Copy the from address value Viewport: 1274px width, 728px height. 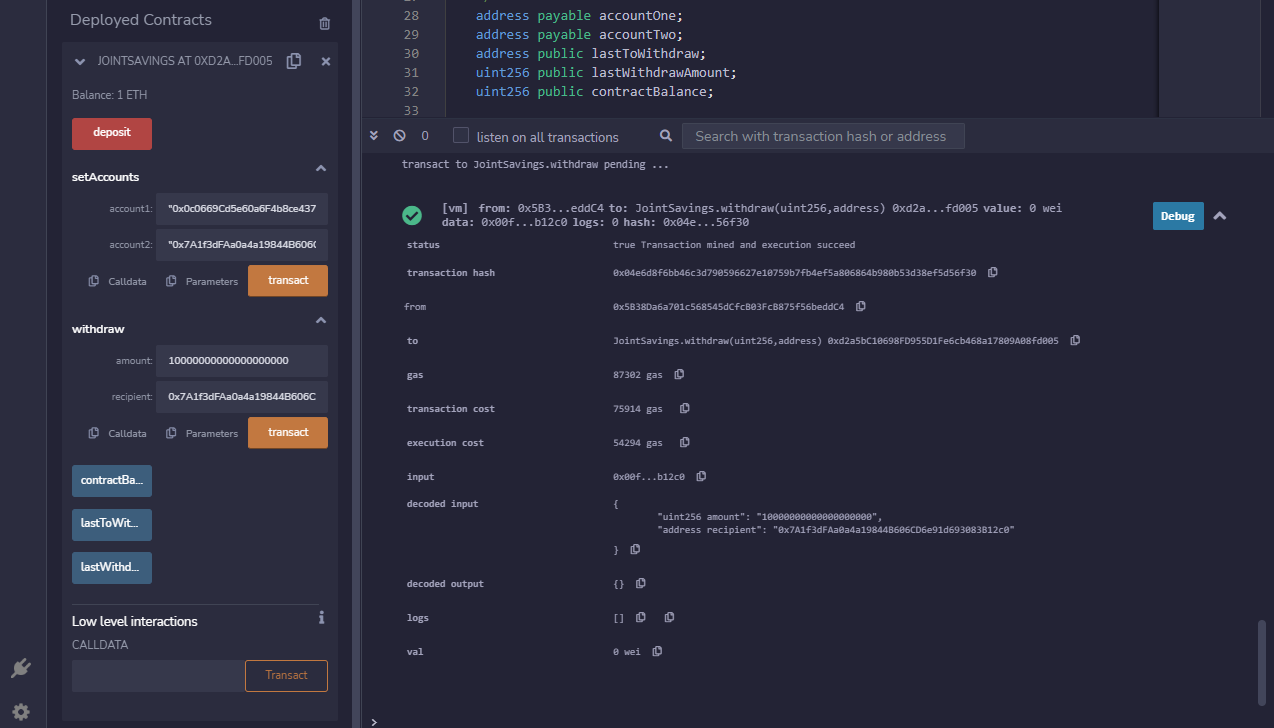861,306
